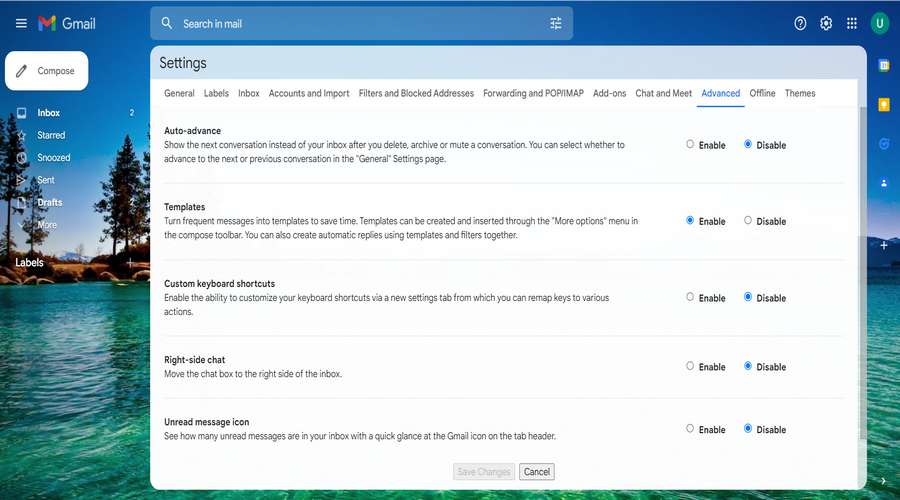Open the Google apps grid
Image resolution: width=900 pixels, height=500 pixels.
click(x=852, y=23)
